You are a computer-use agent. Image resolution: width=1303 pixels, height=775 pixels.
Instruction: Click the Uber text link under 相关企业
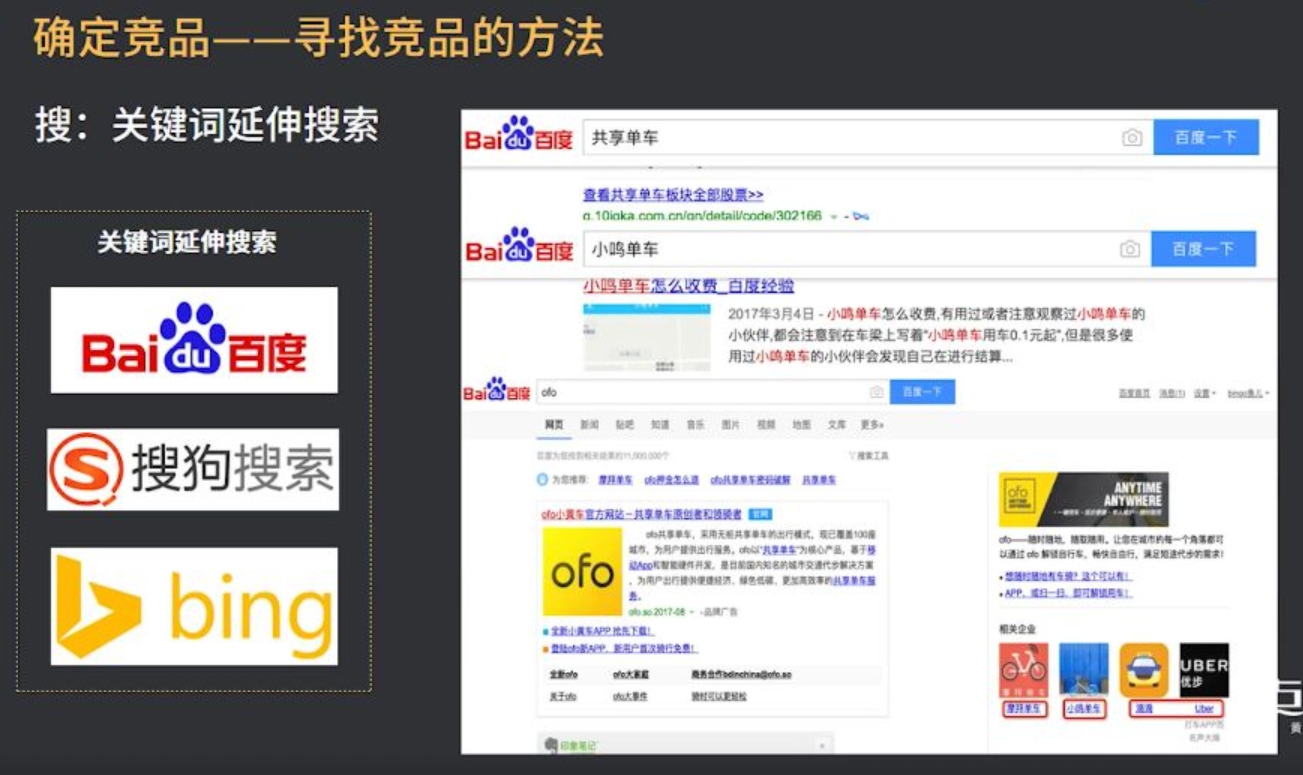click(x=1204, y=709)
